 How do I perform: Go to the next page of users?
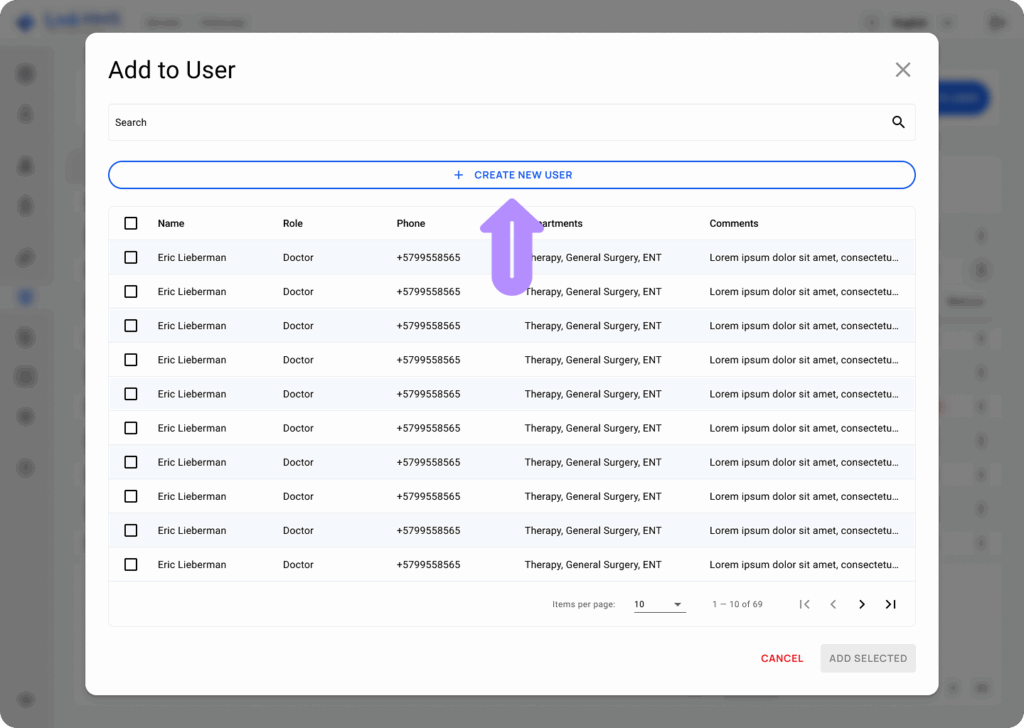(x=862, y=604)
